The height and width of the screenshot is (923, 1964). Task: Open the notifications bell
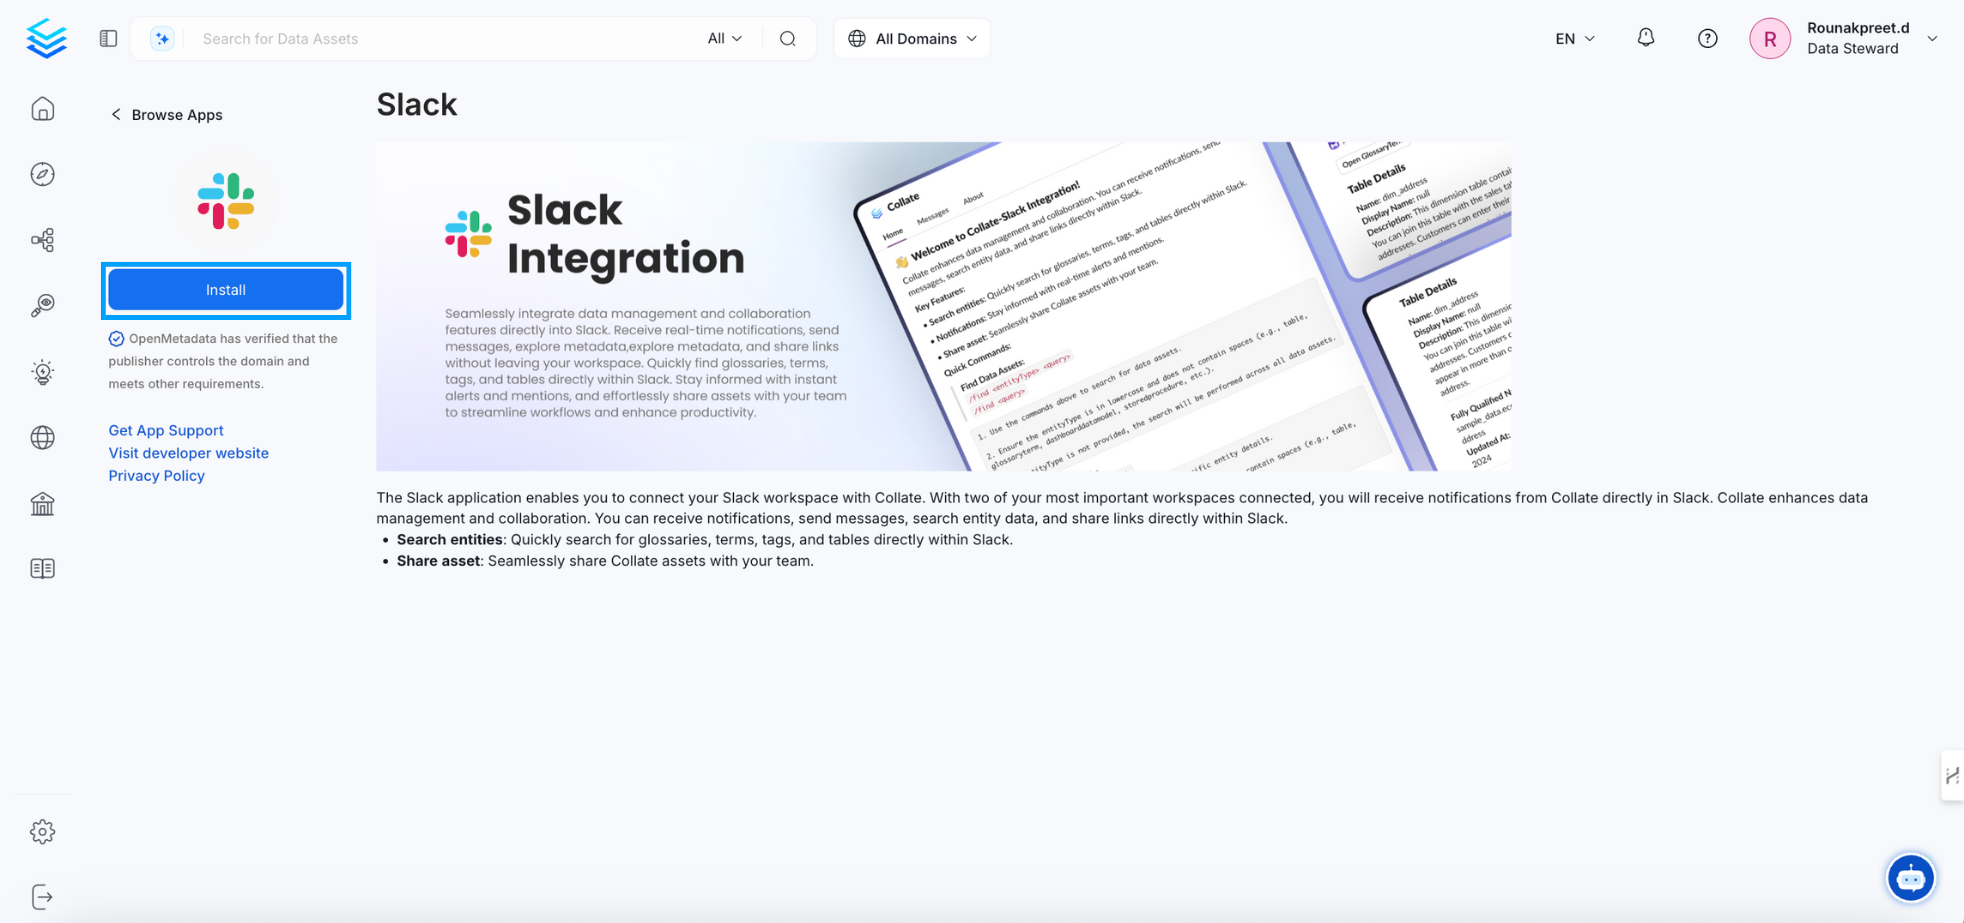[x=1645, y=38]
